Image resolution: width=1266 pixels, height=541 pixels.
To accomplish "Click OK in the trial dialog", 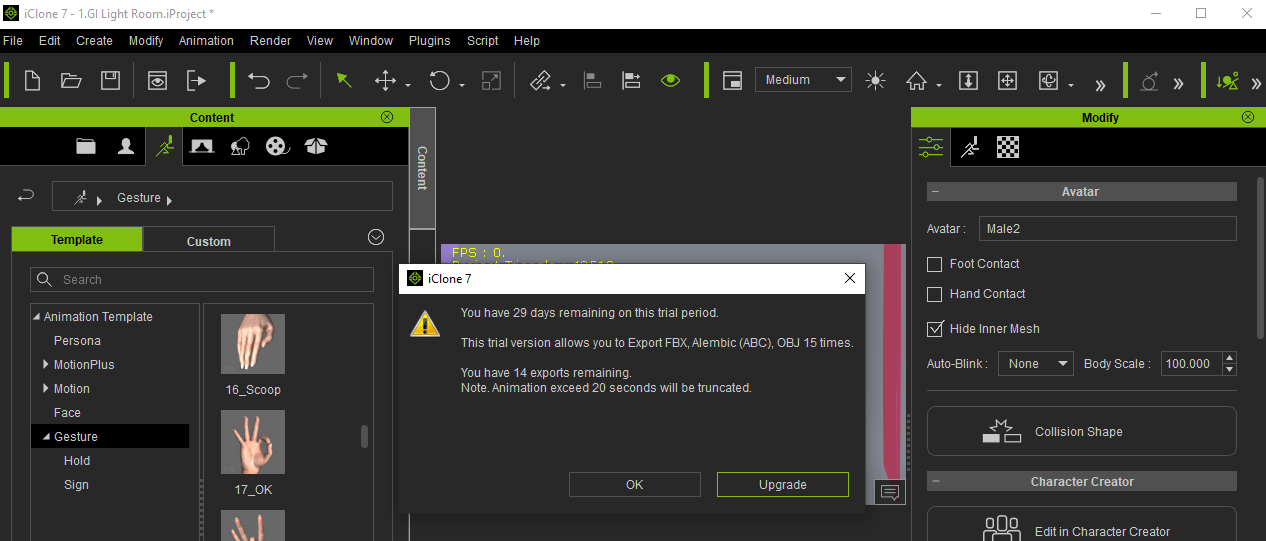I will (x=635, y=484).
